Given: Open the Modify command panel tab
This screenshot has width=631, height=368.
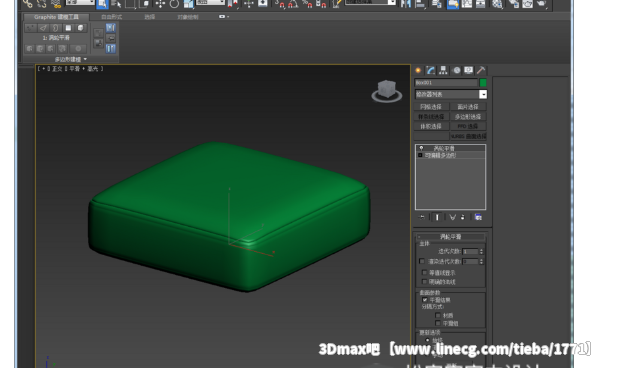Looking at the screenshot, I should click(x=431, y=70).
